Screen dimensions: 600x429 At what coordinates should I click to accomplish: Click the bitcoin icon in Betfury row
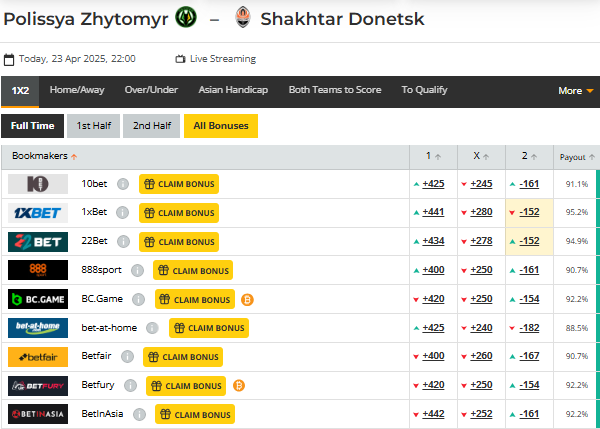point(239,386)
